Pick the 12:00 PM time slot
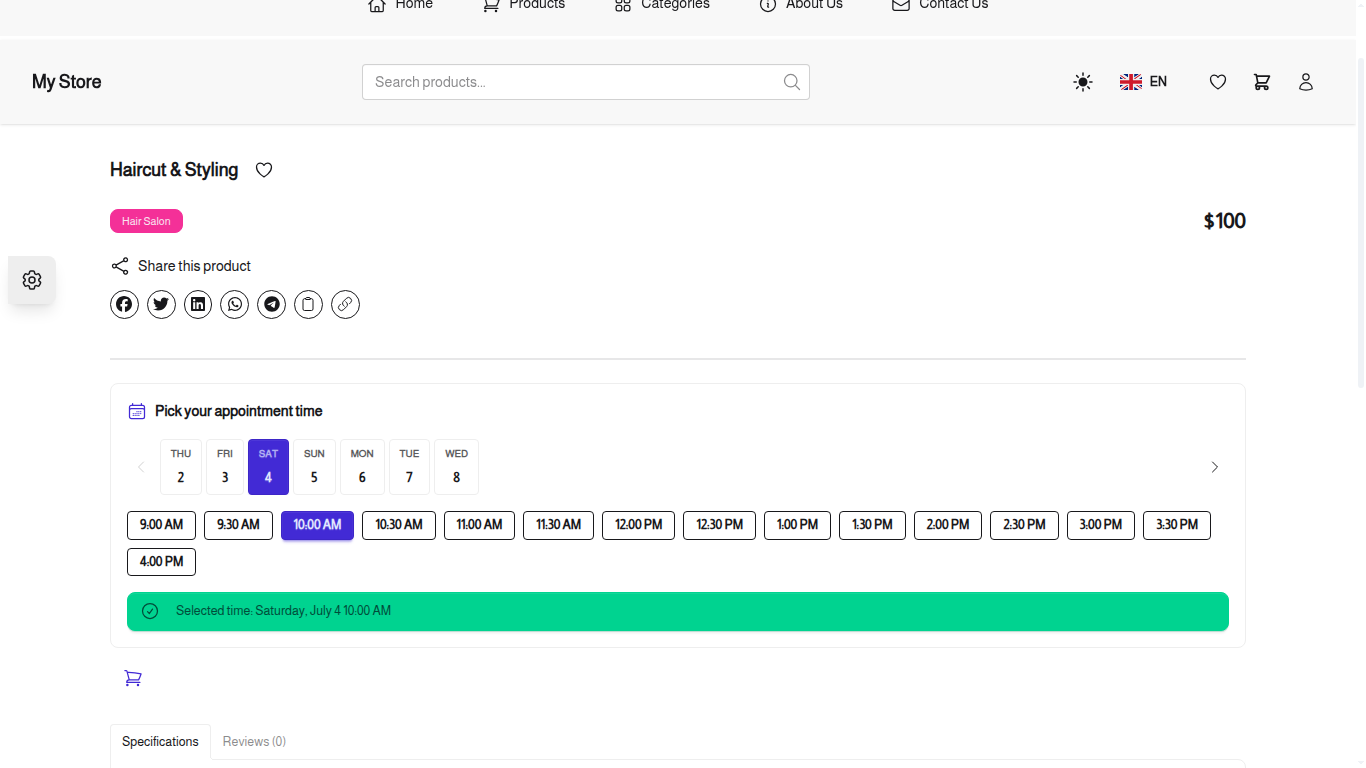Screen dimensions: 1366x768 click(x=638, y=525)
